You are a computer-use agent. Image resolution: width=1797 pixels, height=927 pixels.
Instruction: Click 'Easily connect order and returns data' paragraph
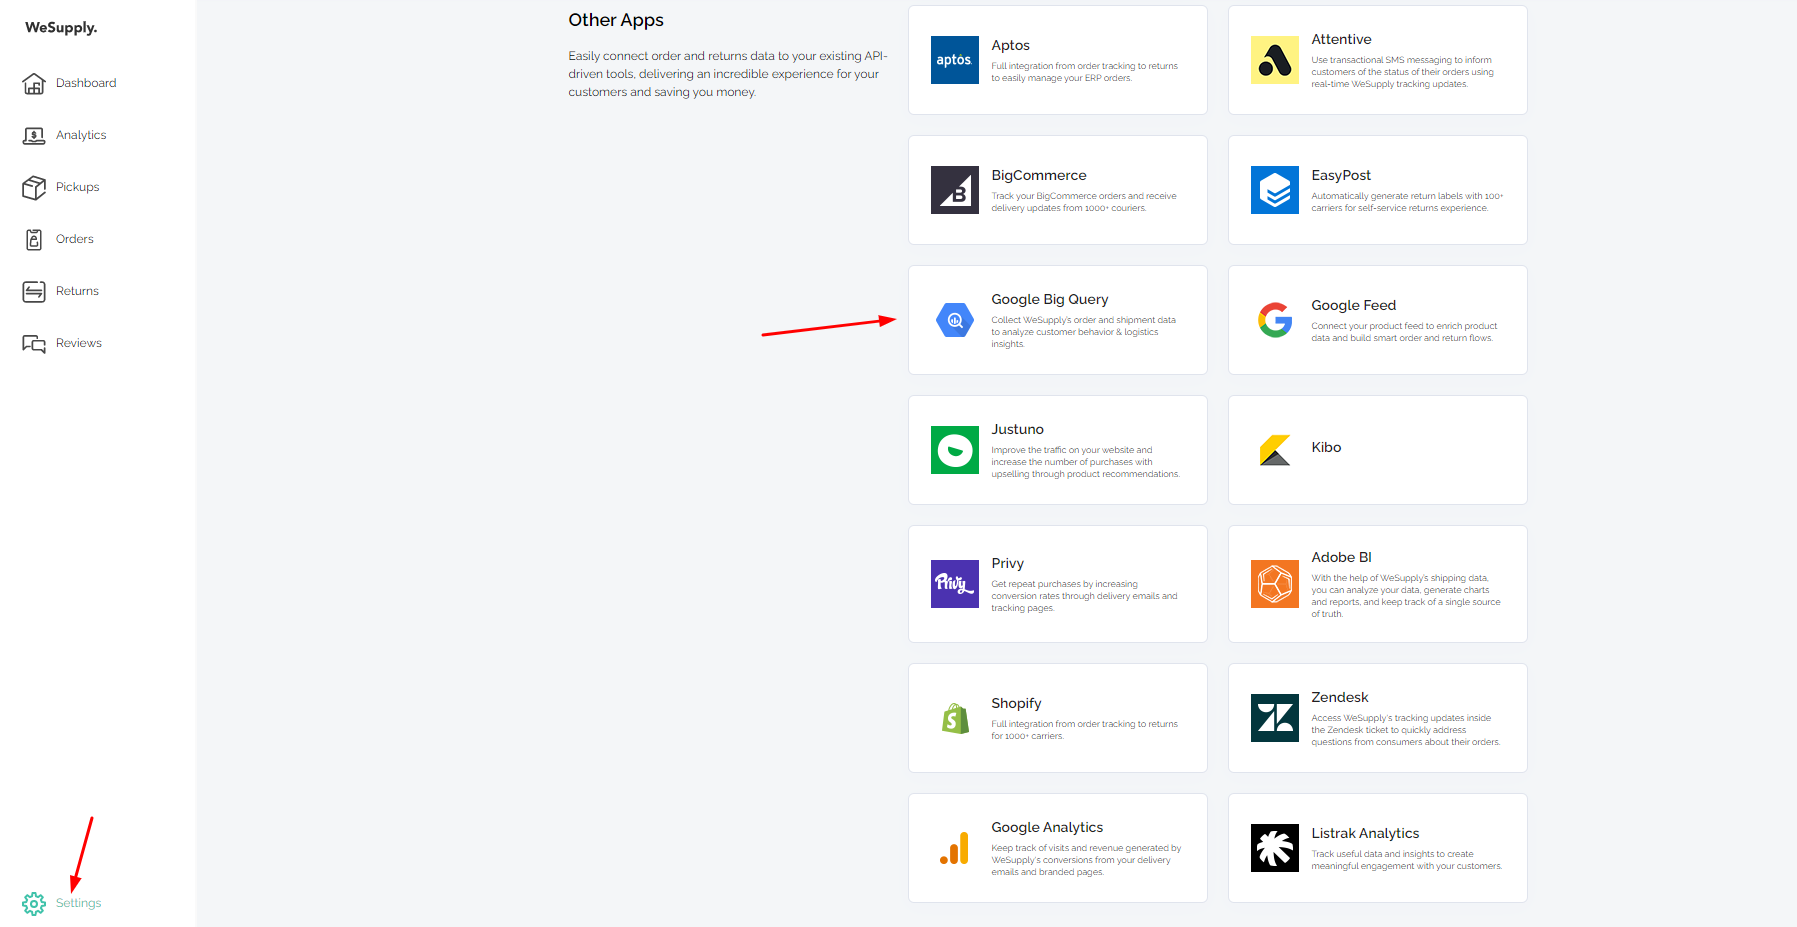(728, 74)
